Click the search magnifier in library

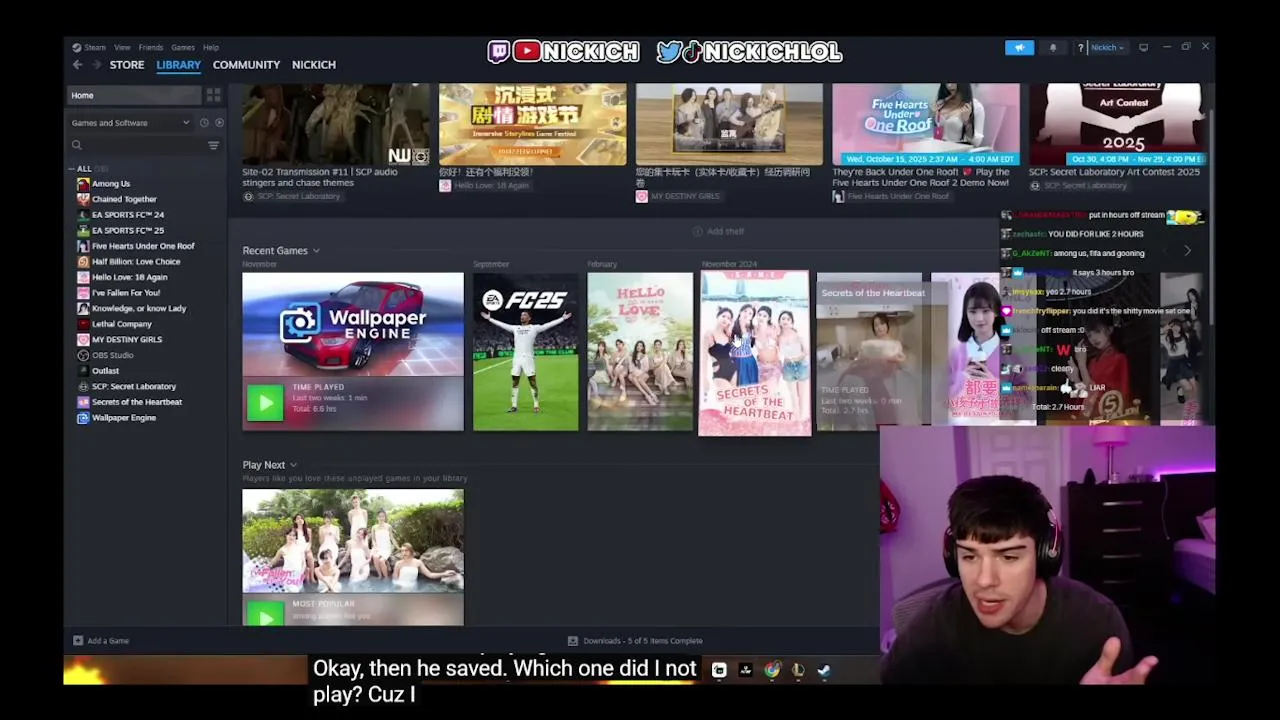pyautogui.click(x=76, y=146)
